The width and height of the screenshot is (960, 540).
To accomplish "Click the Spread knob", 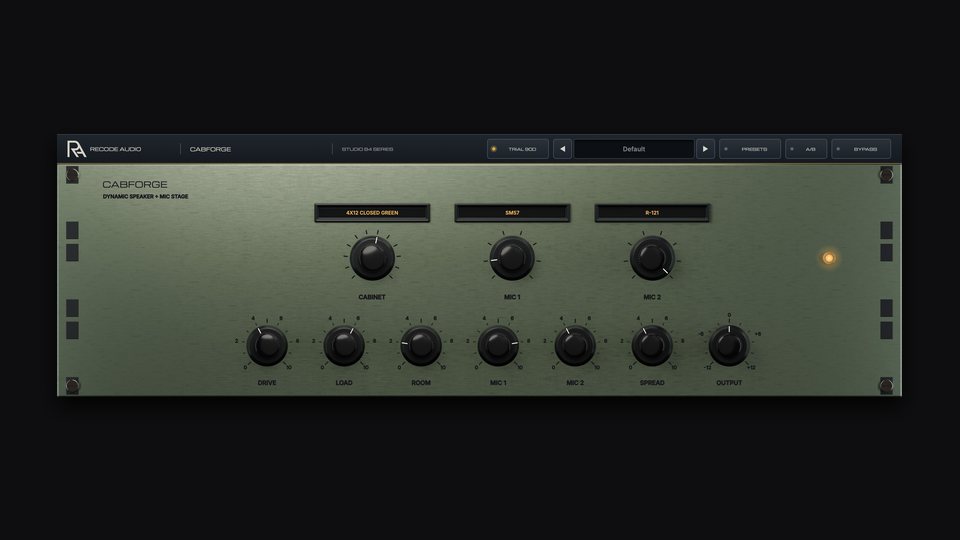I will (652, 346).
